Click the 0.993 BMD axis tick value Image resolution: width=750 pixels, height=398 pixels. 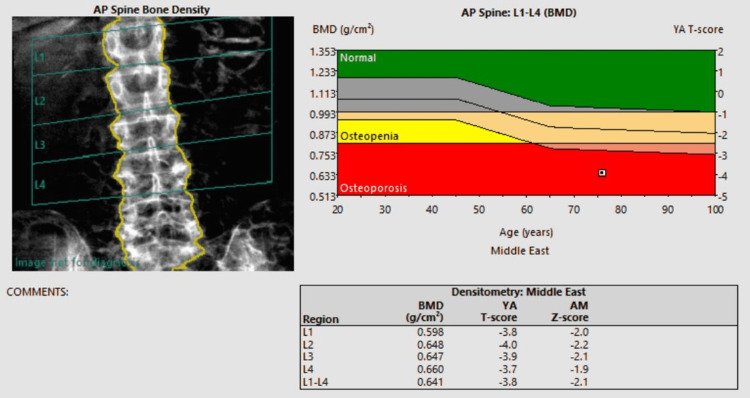click(x=323, y=114)
